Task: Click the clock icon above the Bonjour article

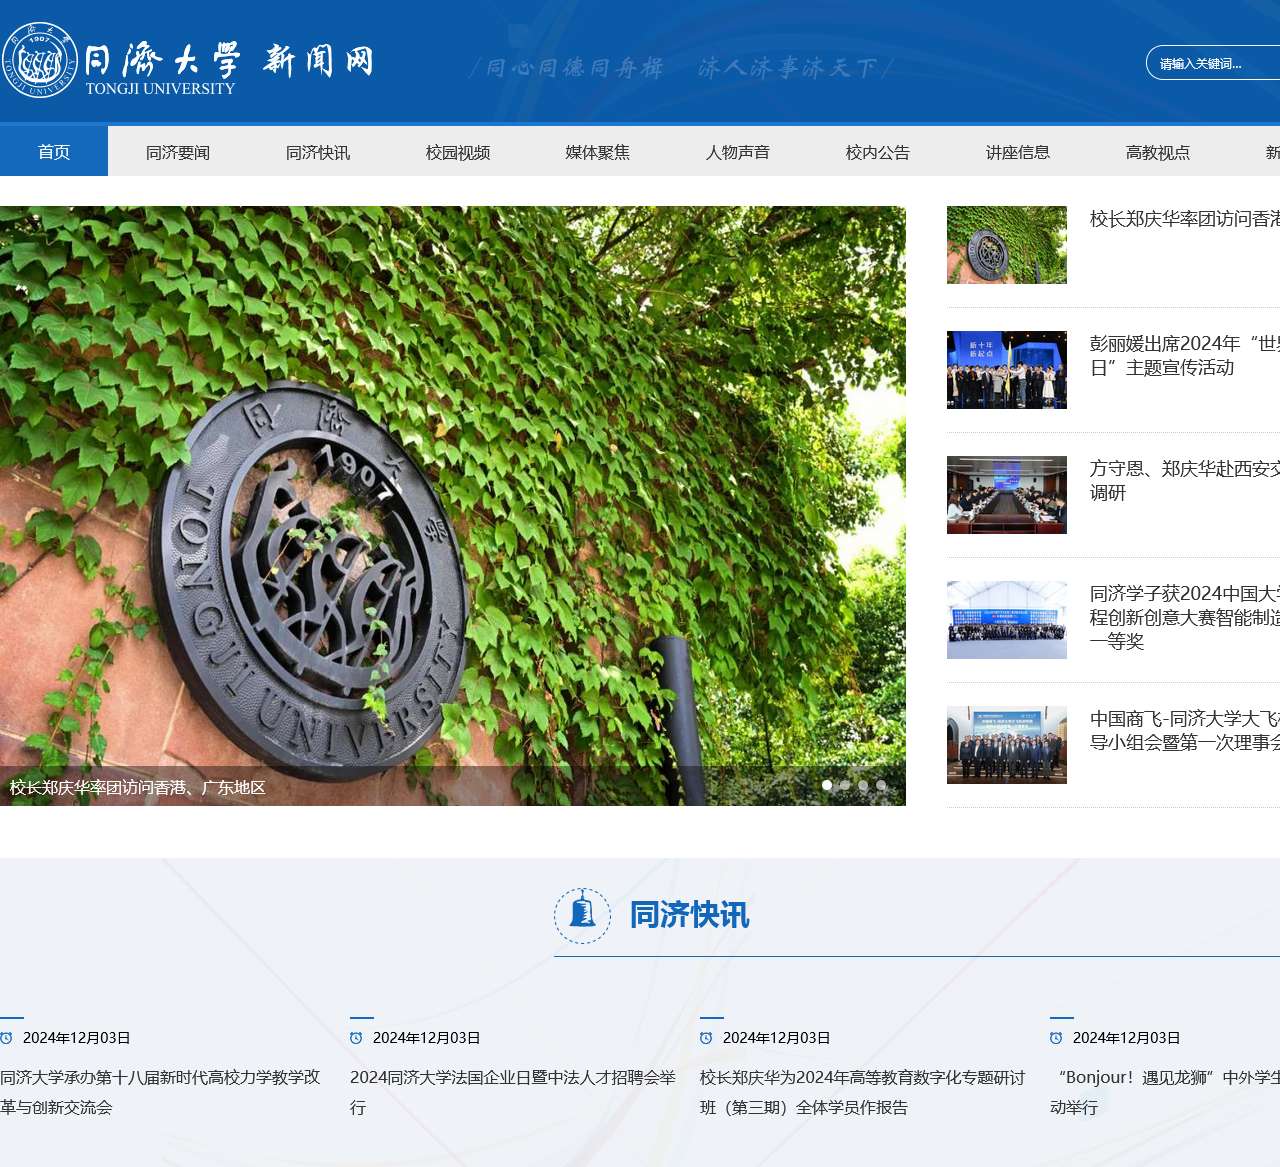Action: pos(1056,1038)
